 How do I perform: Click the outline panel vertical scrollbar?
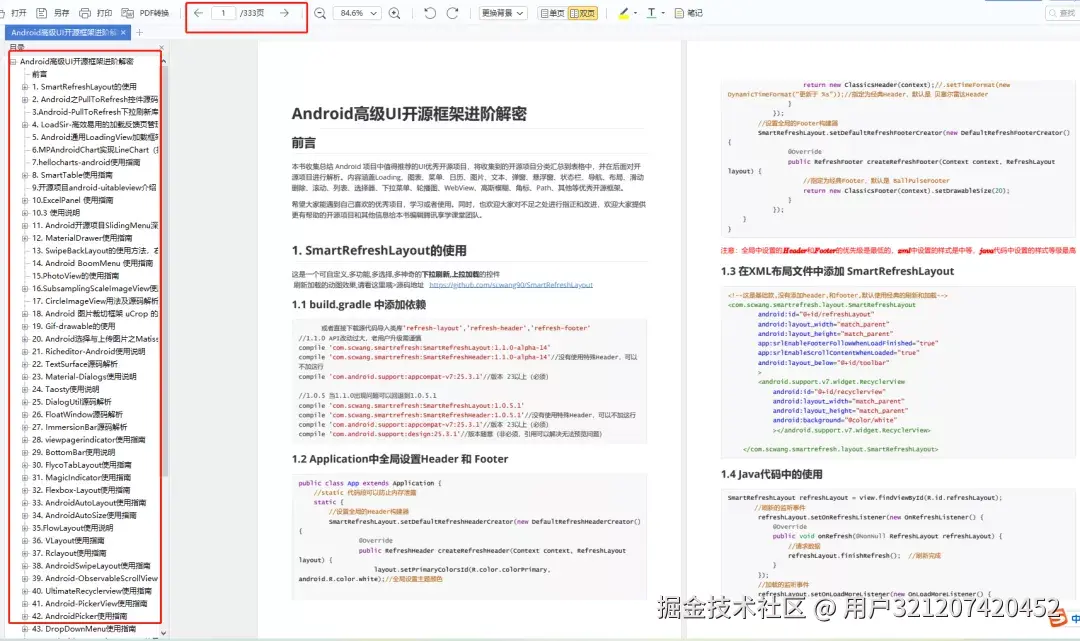click(x=164, y=271)
